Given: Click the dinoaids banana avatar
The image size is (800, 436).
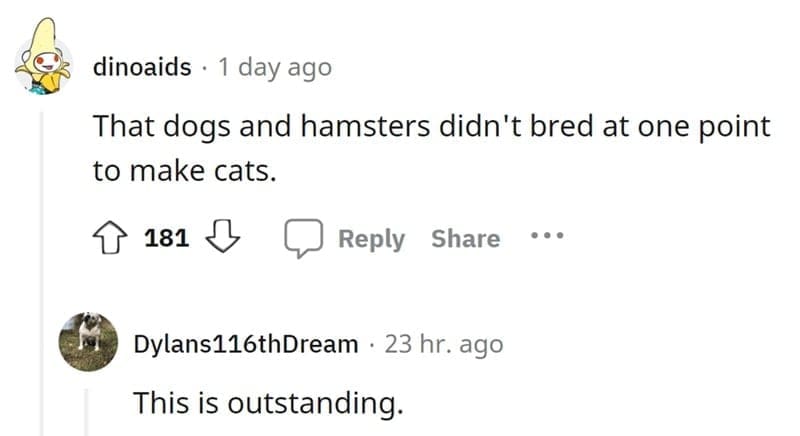Looking at the screenshot, I should [x=41, y=67].
